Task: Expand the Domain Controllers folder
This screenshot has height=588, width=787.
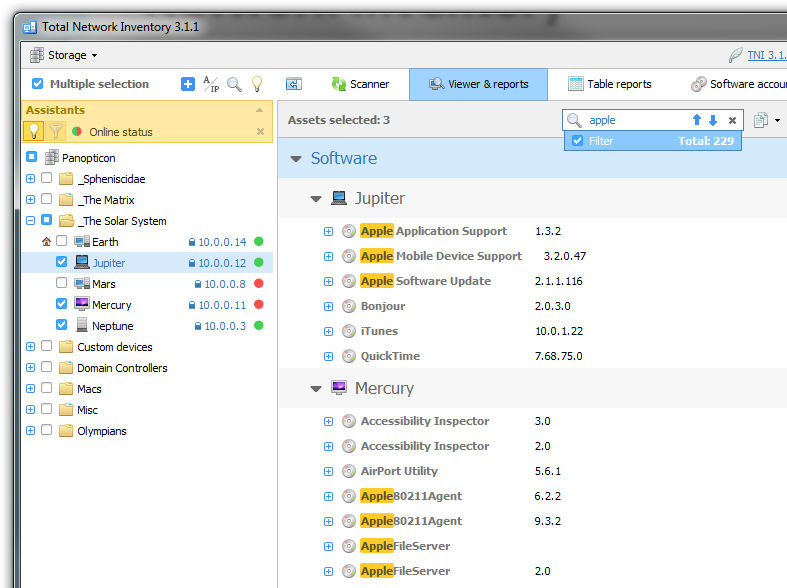Action: (x=30, y=368)
